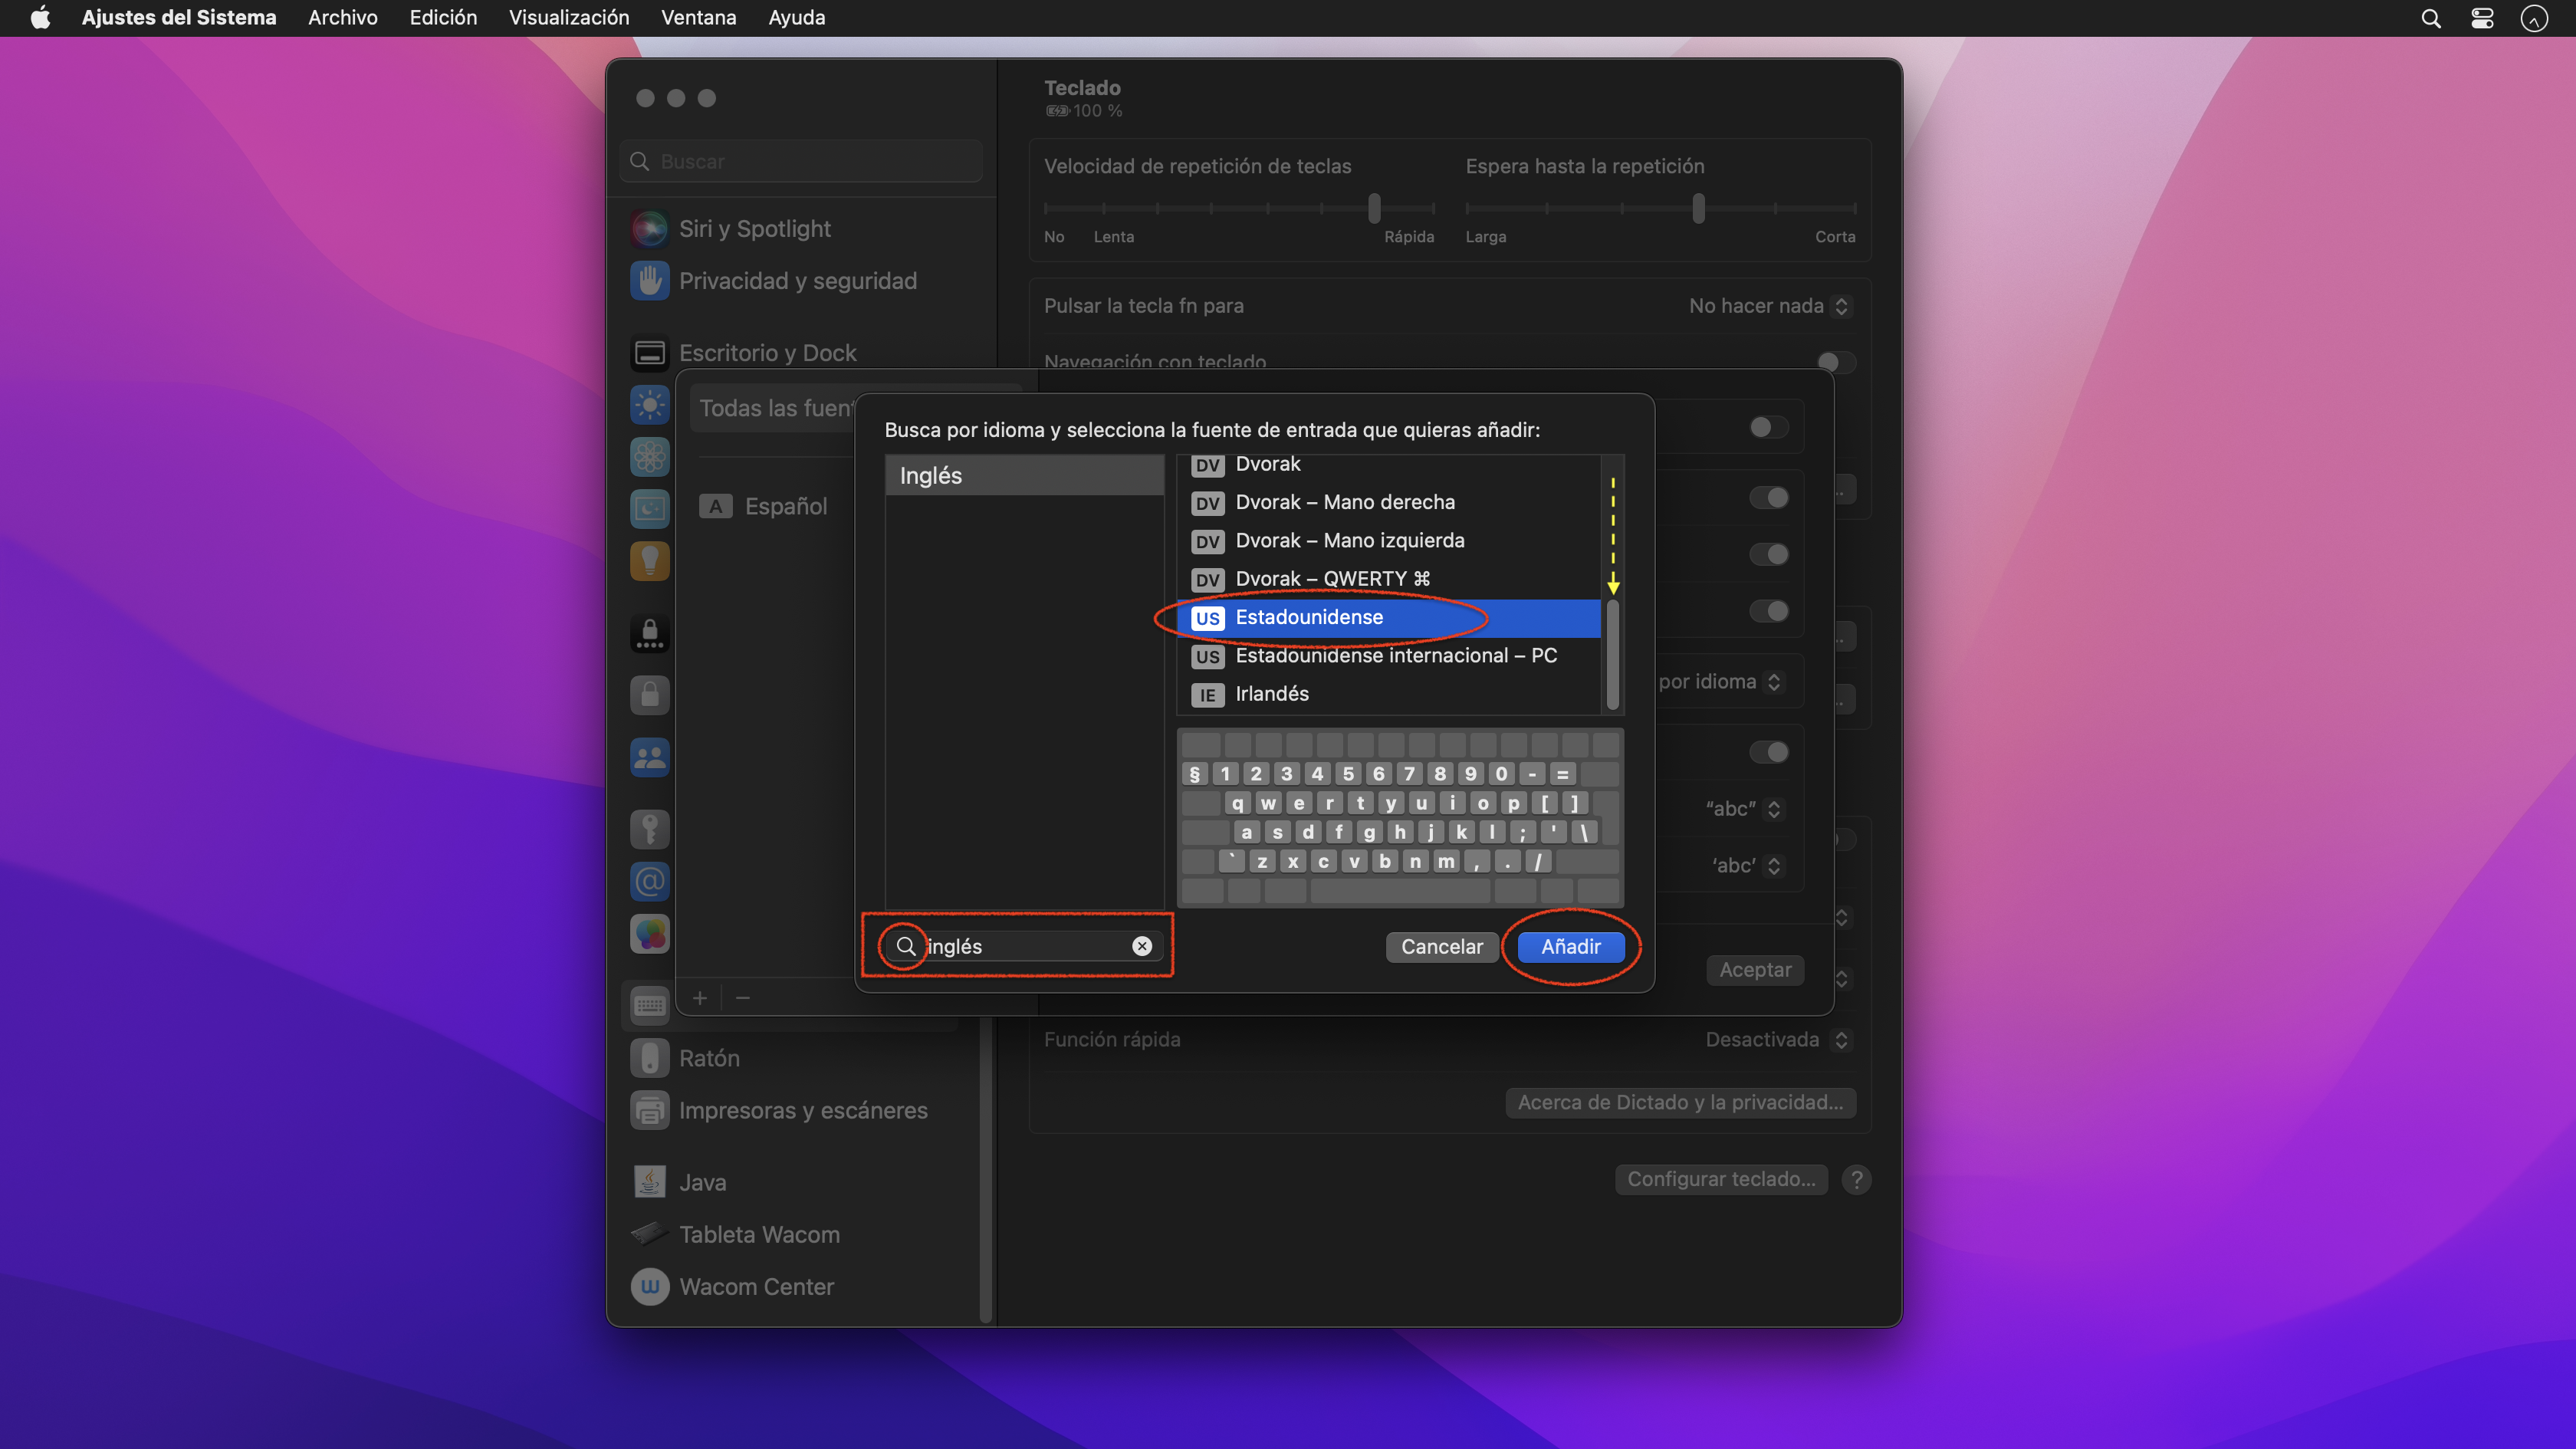Click the Wacom Center icon
The width and height of the screenshot is (2576, 1449).
[649, 1287]
